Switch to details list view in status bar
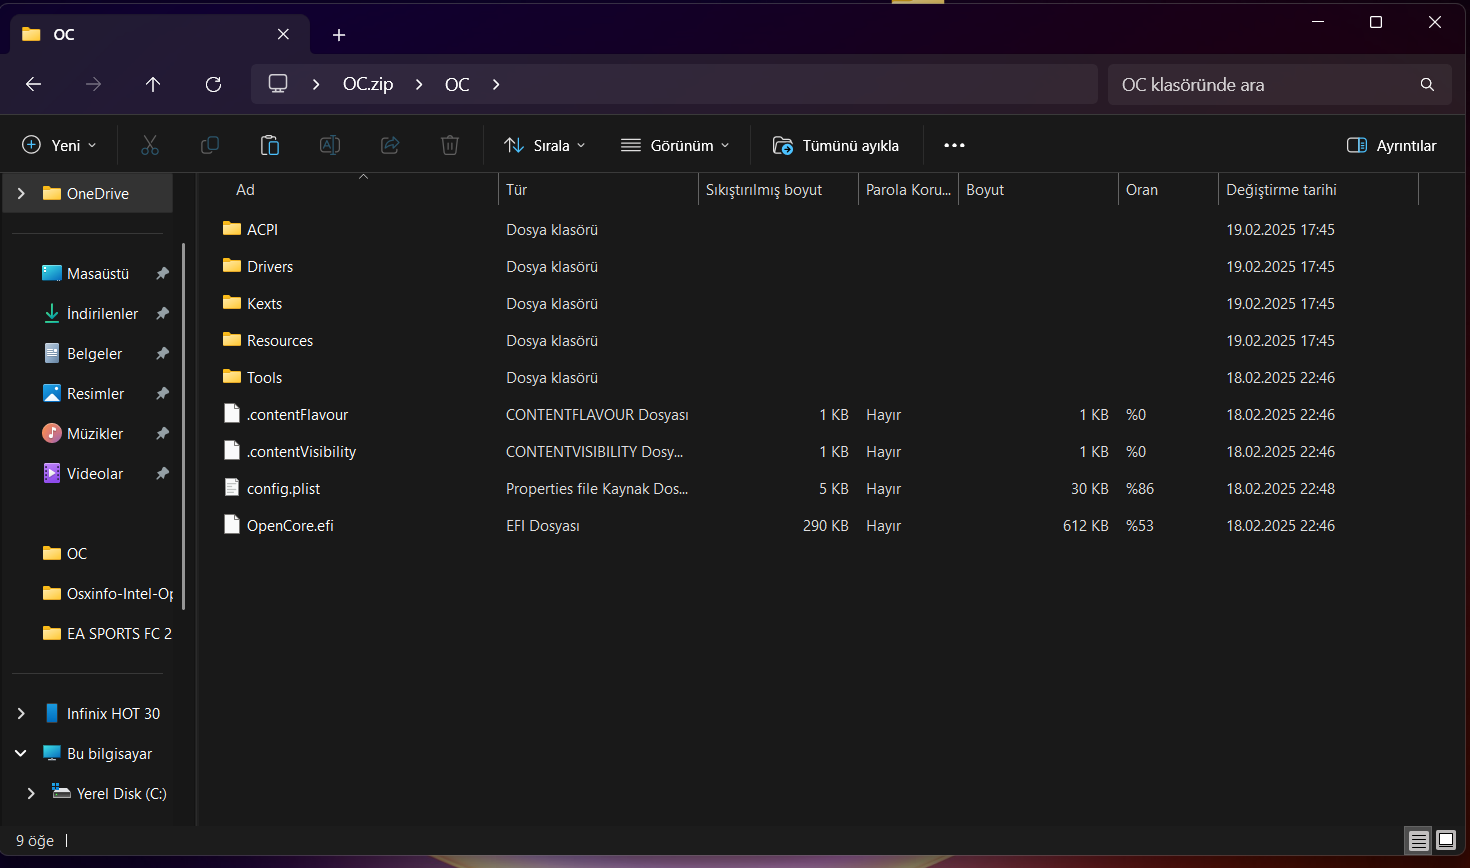 pyautogui.click(x=1418, y=840)
